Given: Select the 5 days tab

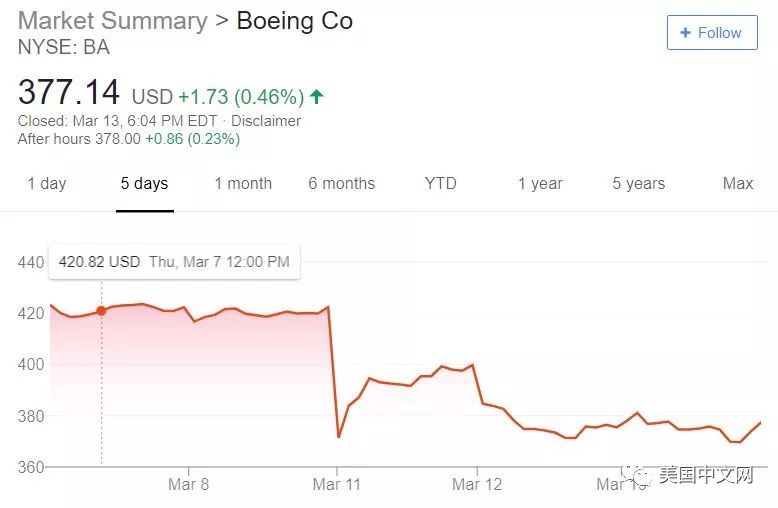Looking at the screenshot, I should click(144, 183).
